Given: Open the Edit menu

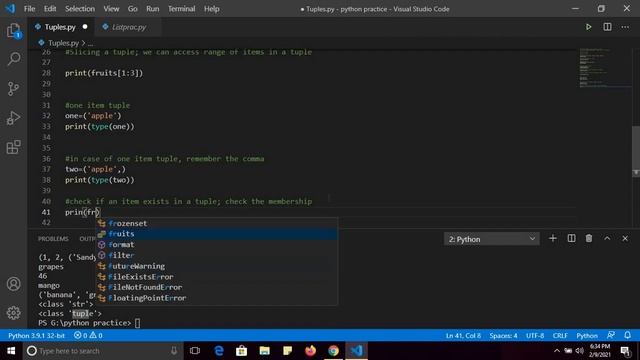Looking at the screenshot, I should [x=50, y=9].
